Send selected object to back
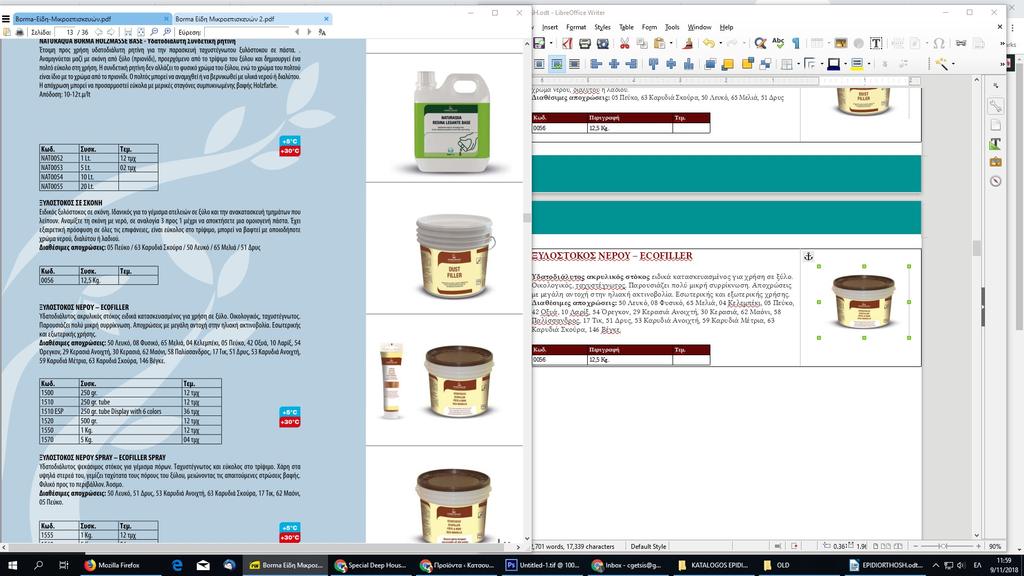 point(765,63)
